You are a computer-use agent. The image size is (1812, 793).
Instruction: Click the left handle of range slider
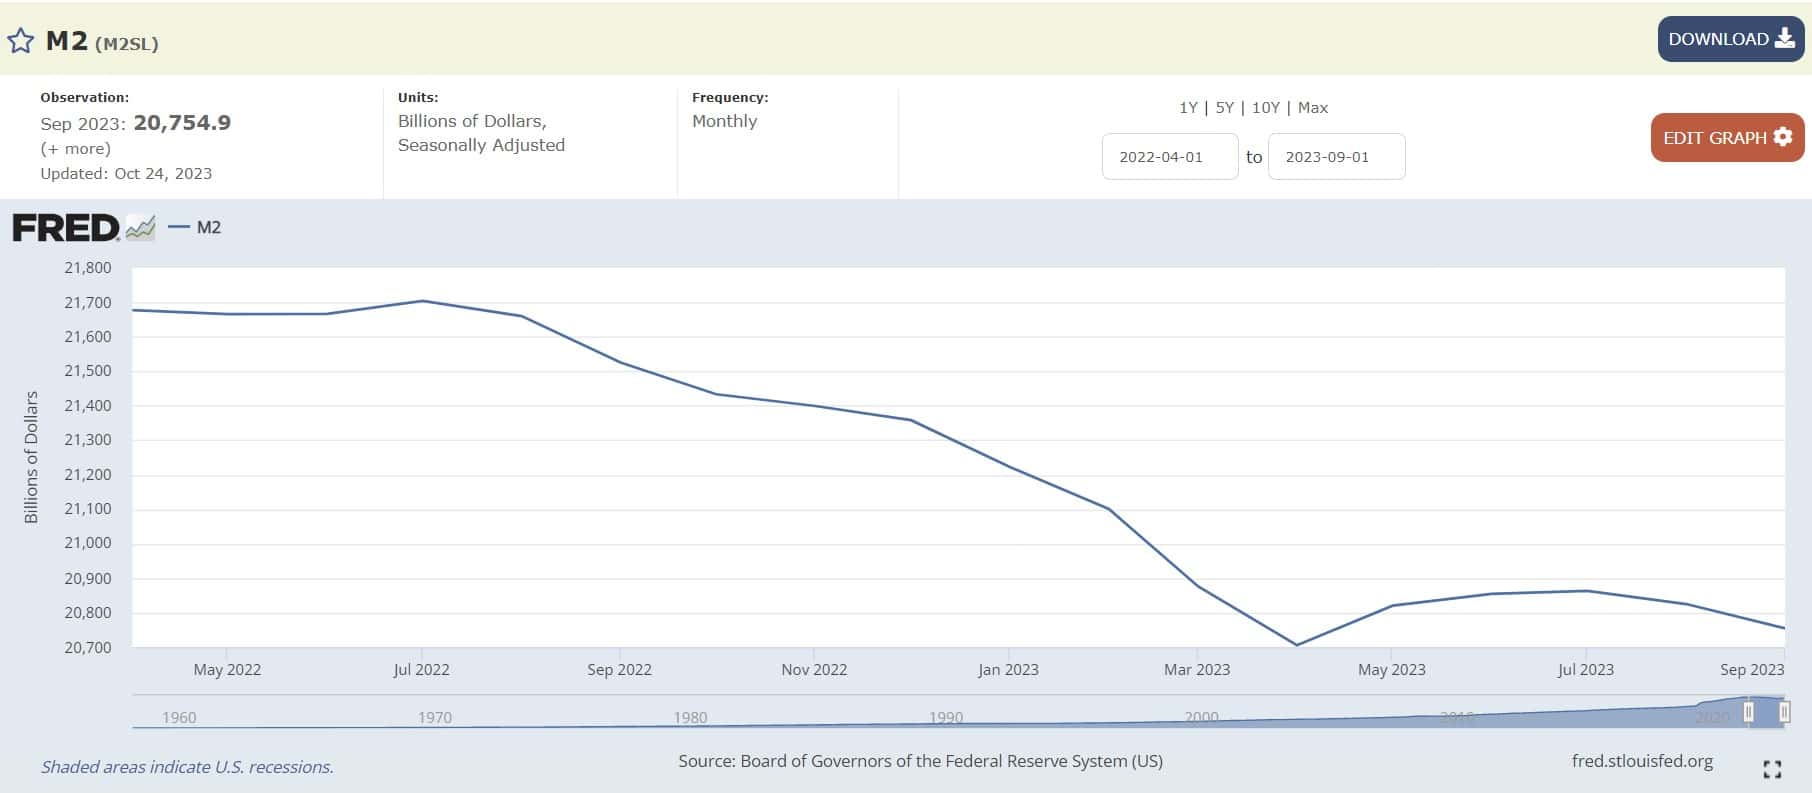coord(1748,712)
